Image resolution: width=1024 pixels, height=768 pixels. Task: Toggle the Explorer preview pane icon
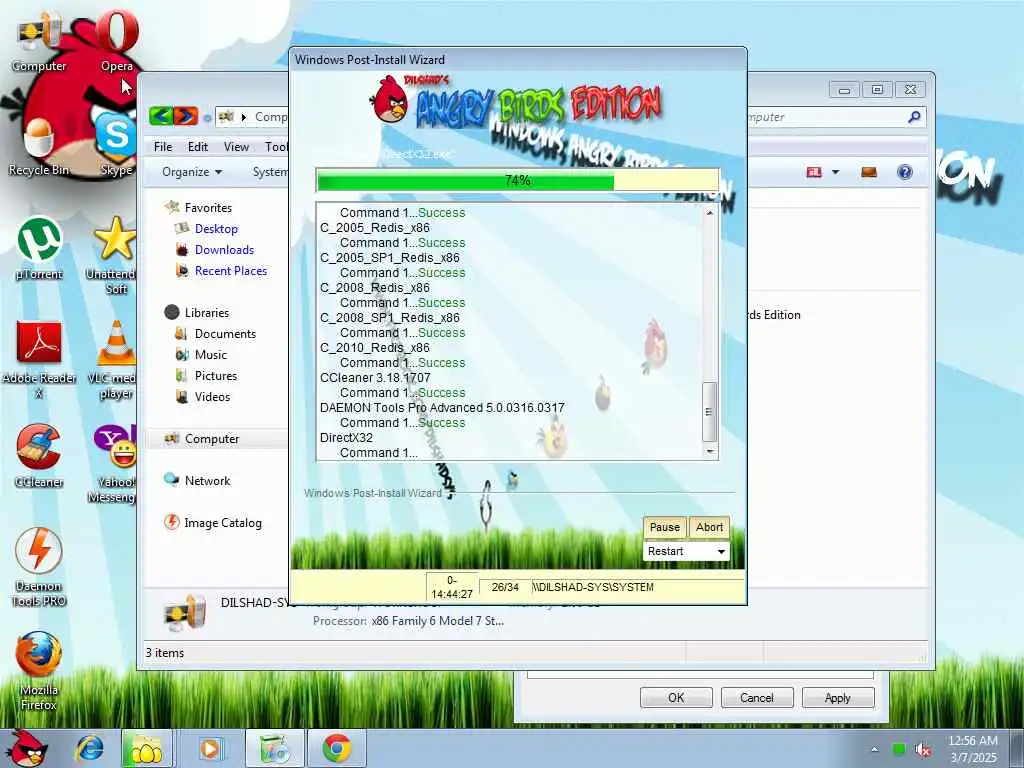pos(869,172)
